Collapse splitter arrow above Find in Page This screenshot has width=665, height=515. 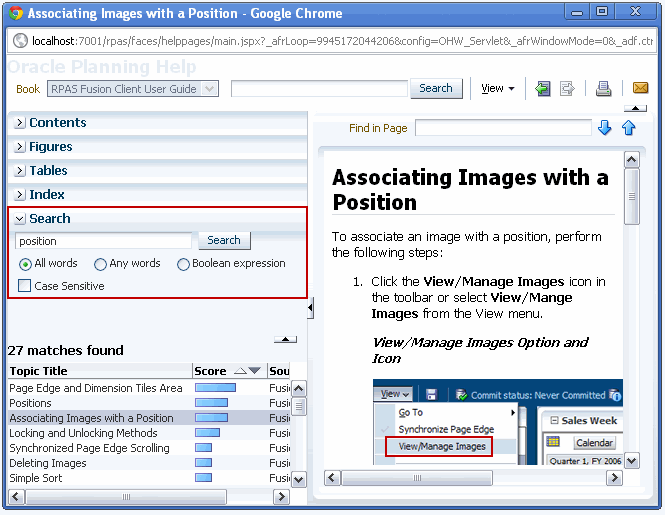[635, 108]
